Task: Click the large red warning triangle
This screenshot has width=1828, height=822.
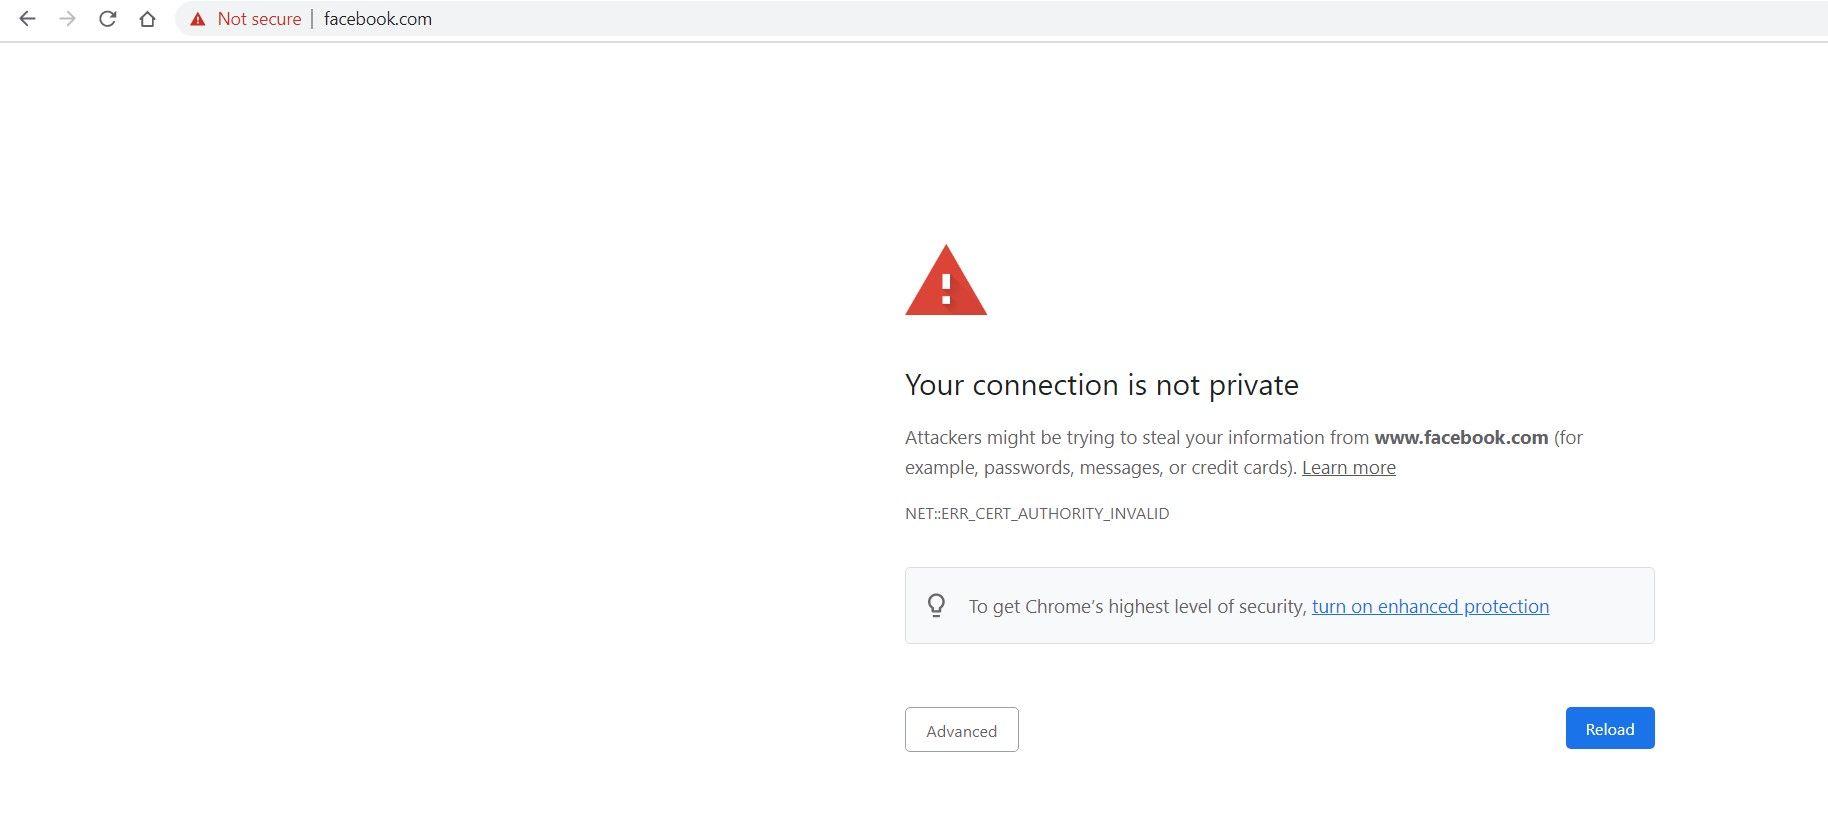Action: pos(946,280)
